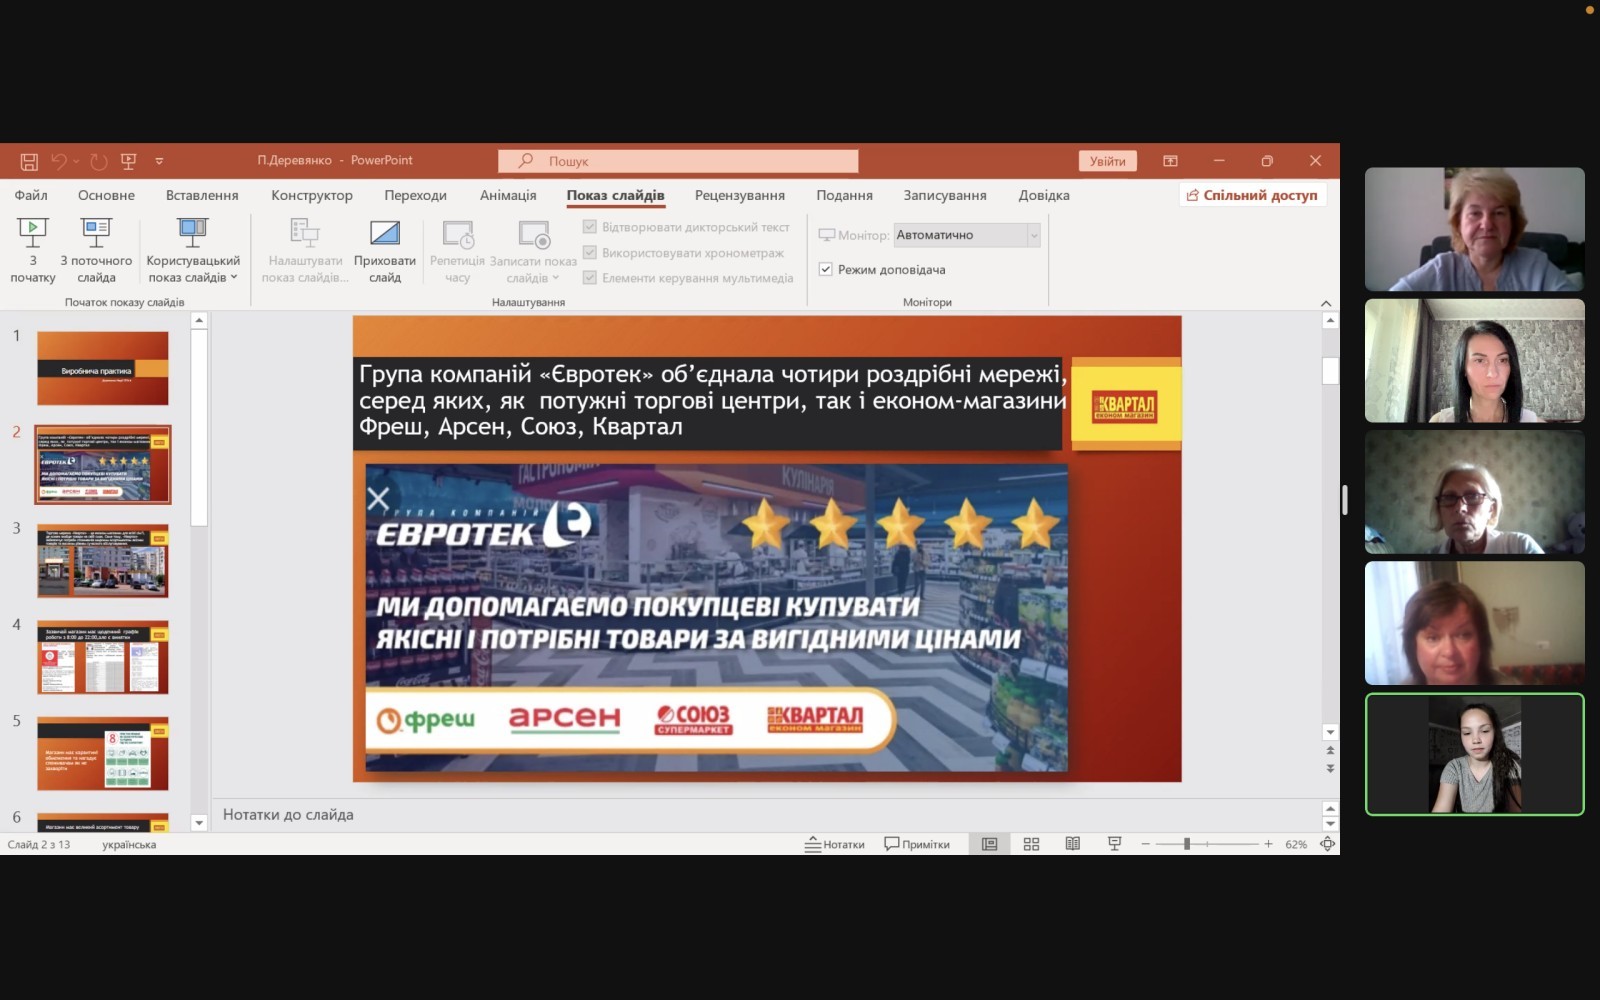The height and width of the screenshot is (1000, 1600).
Task: Switch to Reading view icon
Action: tap(1072, 845)
